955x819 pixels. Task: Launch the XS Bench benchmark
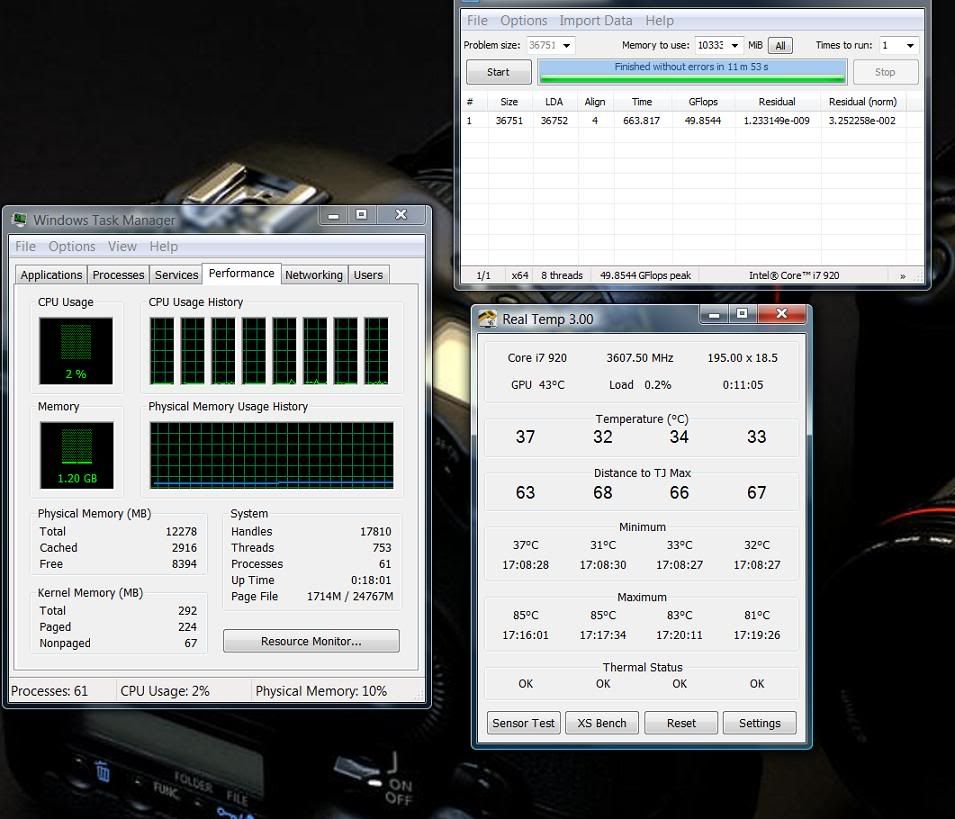tap(603, 723)
